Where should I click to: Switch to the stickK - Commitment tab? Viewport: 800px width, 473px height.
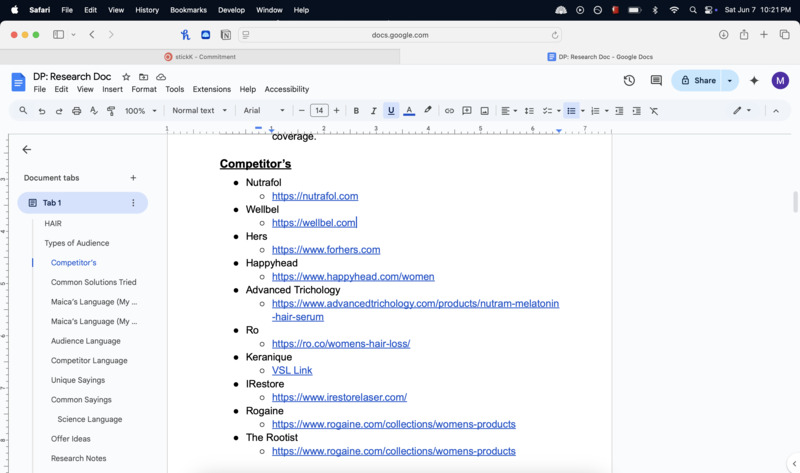point(200,57)
